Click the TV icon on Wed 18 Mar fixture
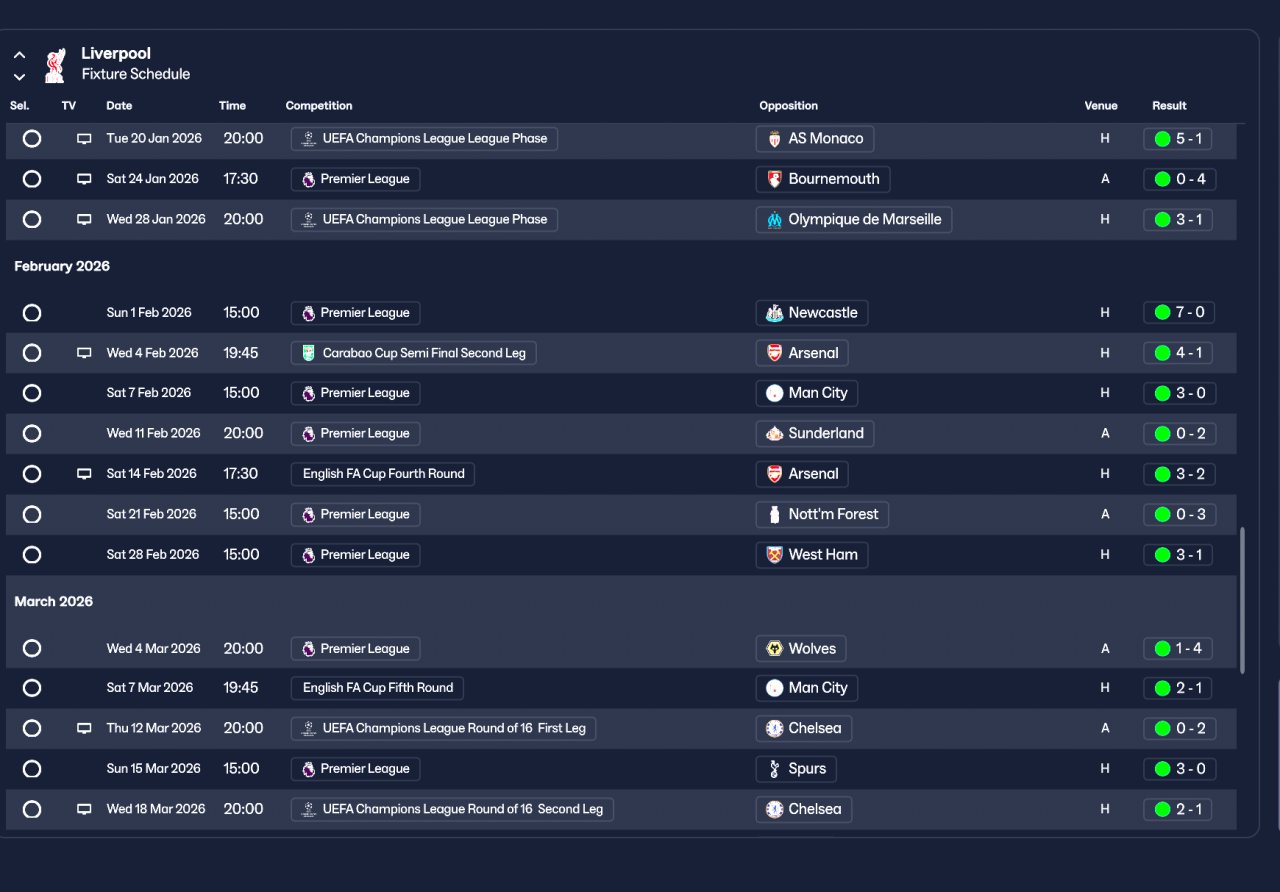 84,809
